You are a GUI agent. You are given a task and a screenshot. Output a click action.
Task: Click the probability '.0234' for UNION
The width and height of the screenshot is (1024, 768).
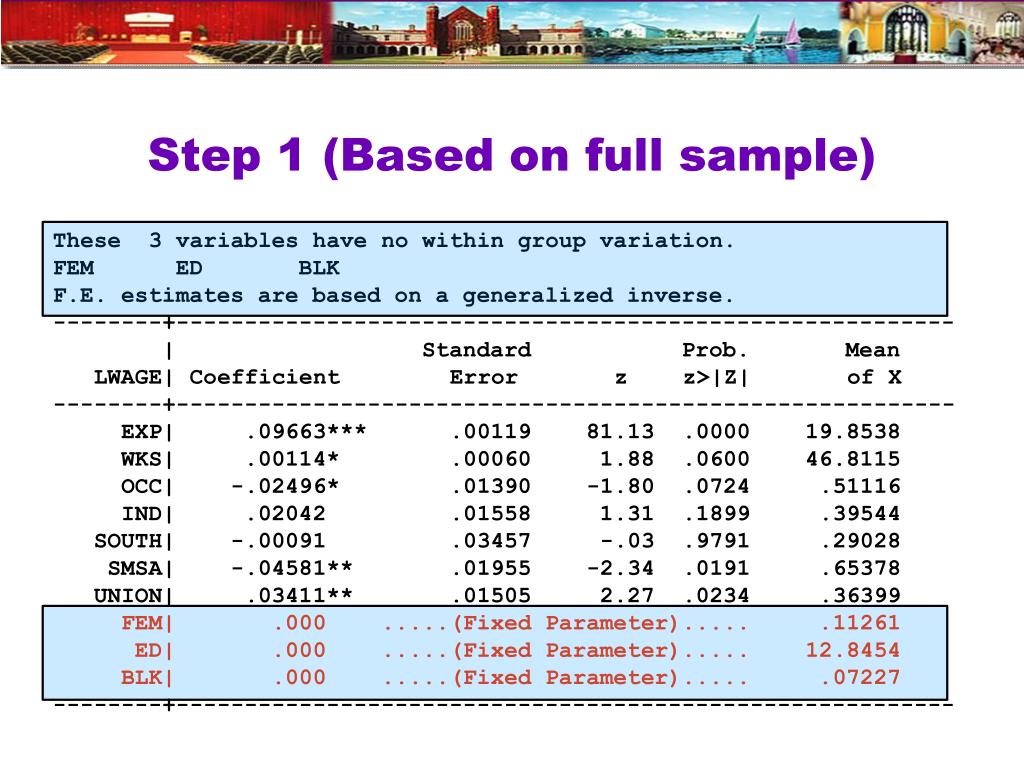coord(716,596)
